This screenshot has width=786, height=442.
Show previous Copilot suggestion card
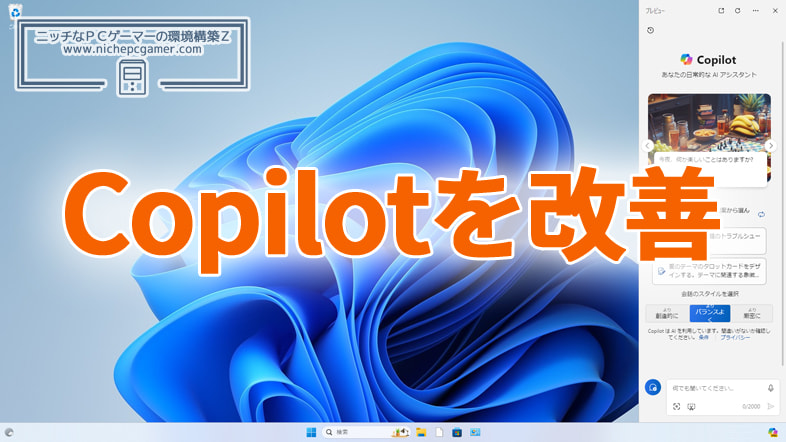(648, 145)
